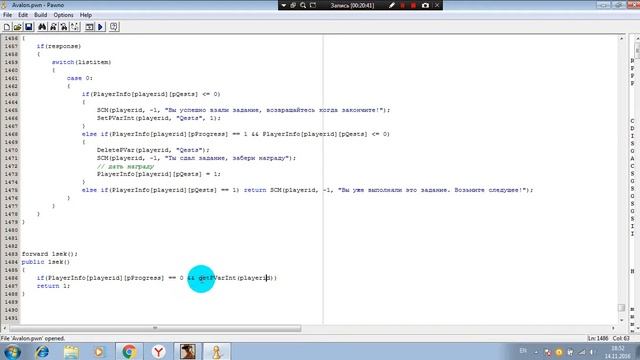Viewport: 640px width, 360px height.
Task: Expand the recorder bar dropdown arrow
Action: (284, 5)
